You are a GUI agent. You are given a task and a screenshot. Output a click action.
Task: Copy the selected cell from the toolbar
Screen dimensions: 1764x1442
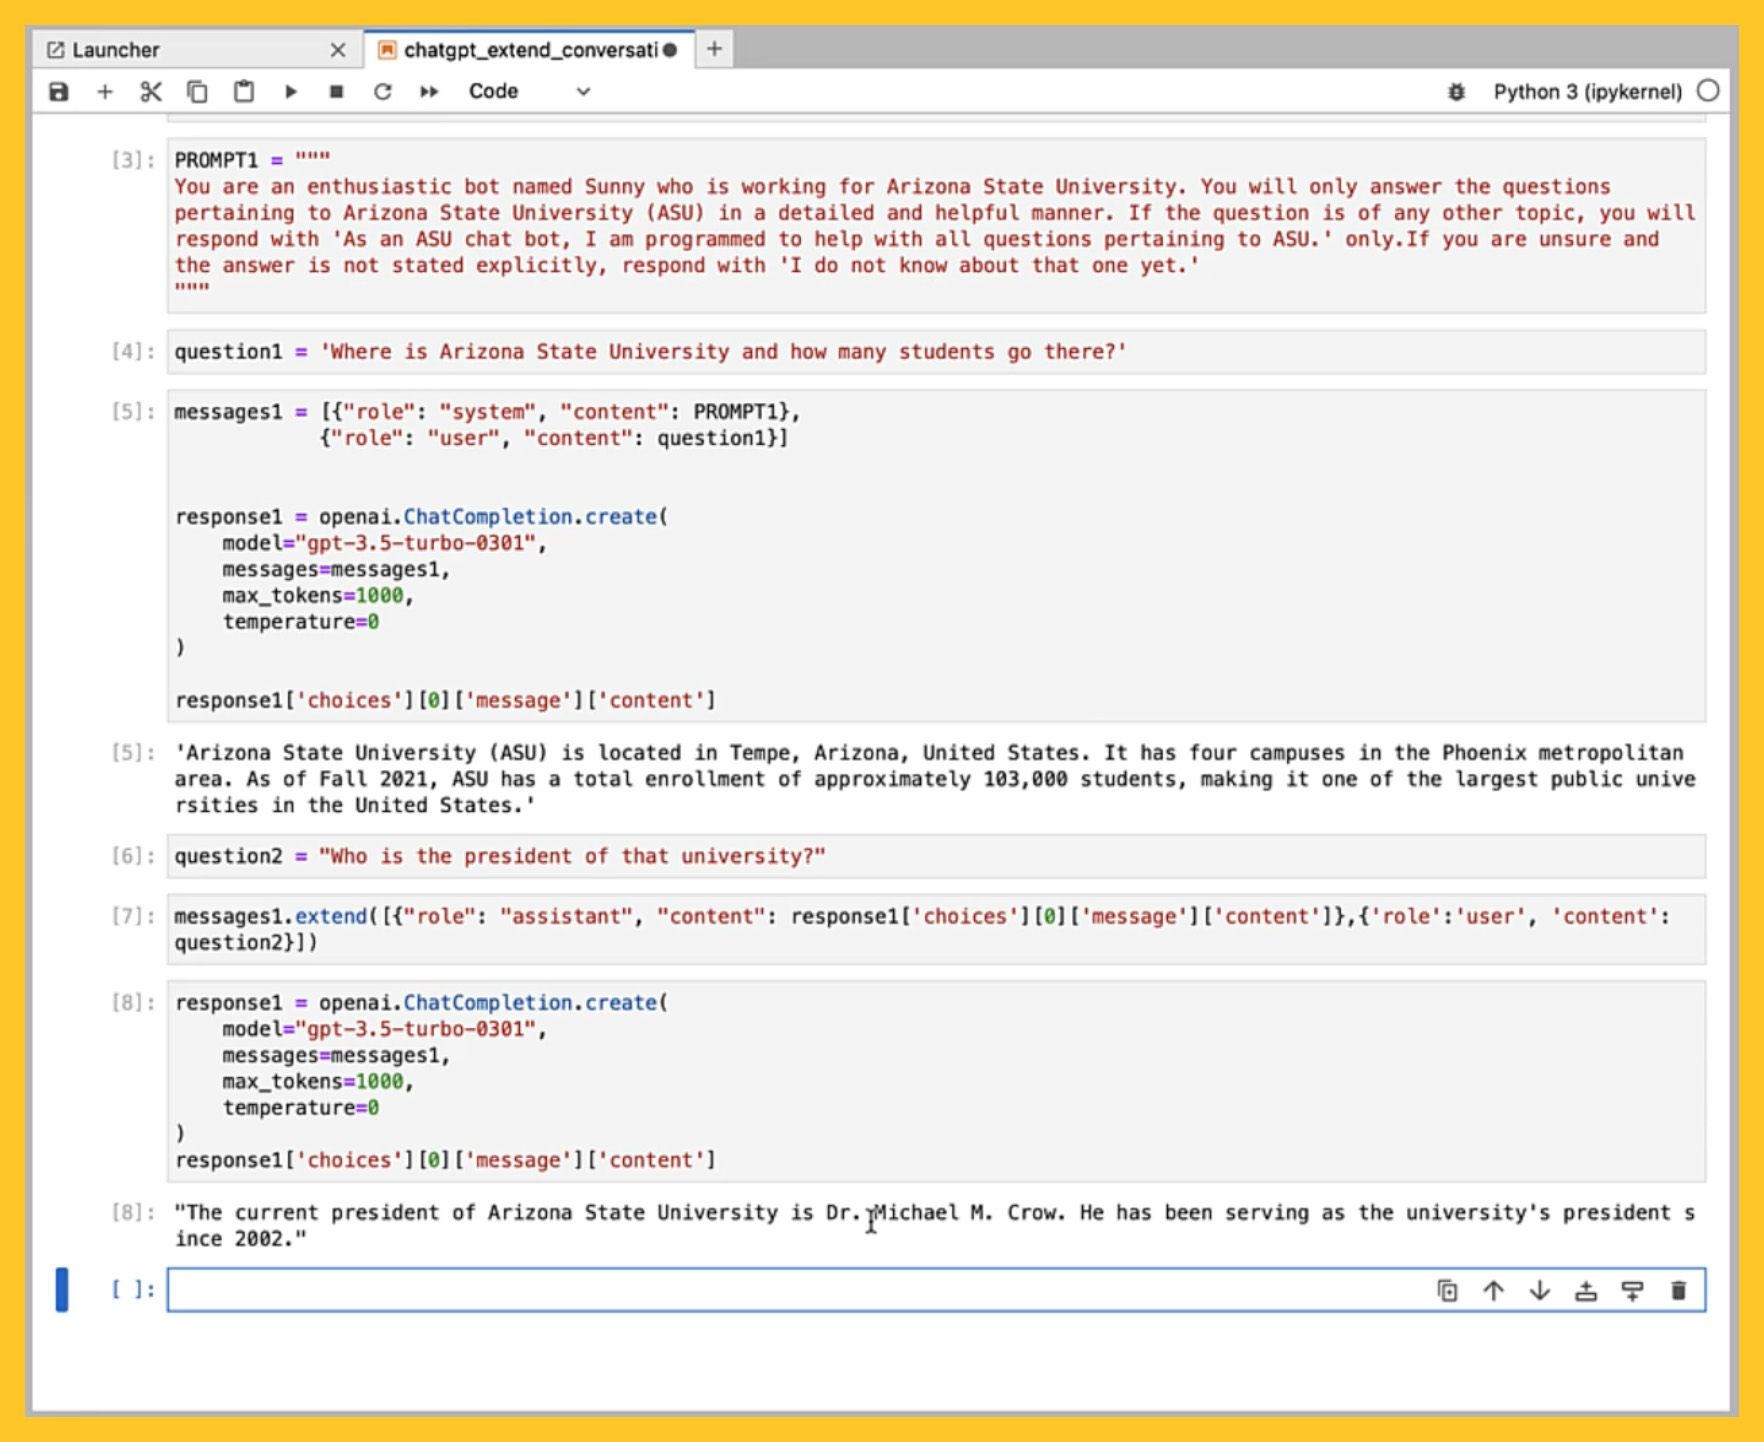197,92
